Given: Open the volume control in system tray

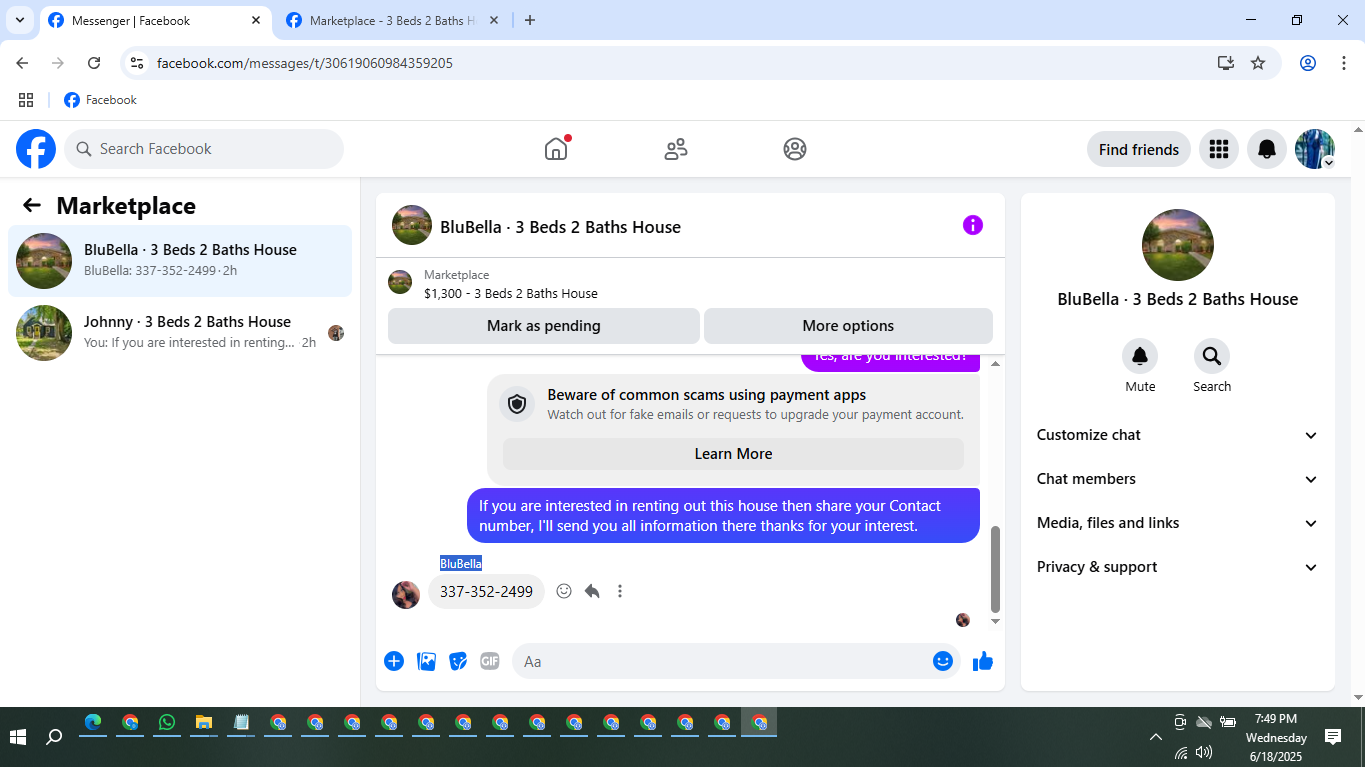Looking at the screenshot, I should pyautogui.click(x=1204, y=752).
